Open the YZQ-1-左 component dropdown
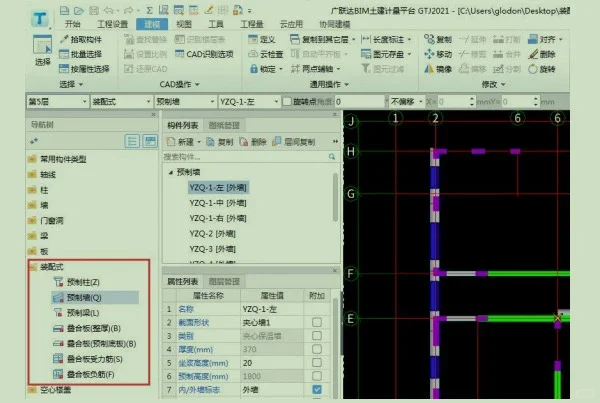This screenshot has width=600, height=403. tap(249, 102)
